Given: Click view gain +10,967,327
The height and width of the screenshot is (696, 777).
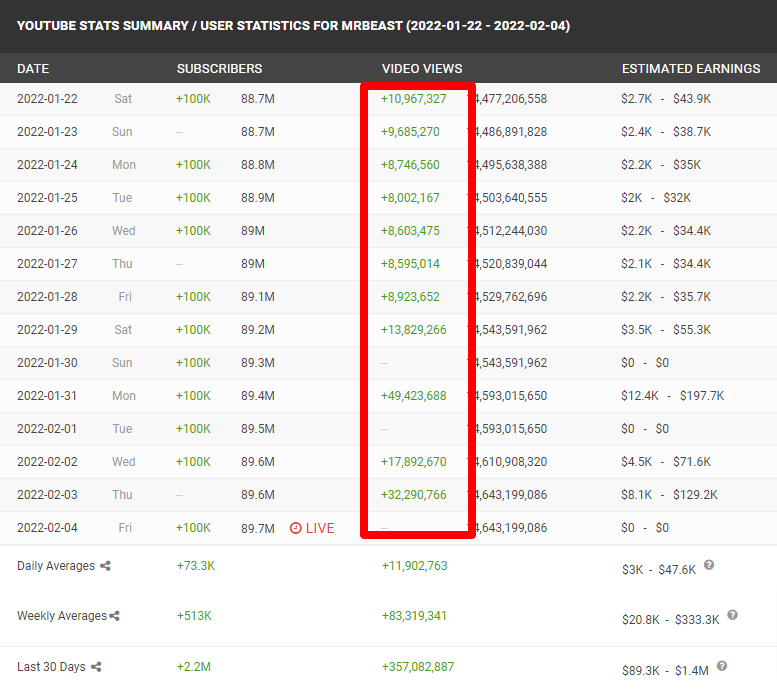Looking at the screenshot, I should (x=414, y=99).
